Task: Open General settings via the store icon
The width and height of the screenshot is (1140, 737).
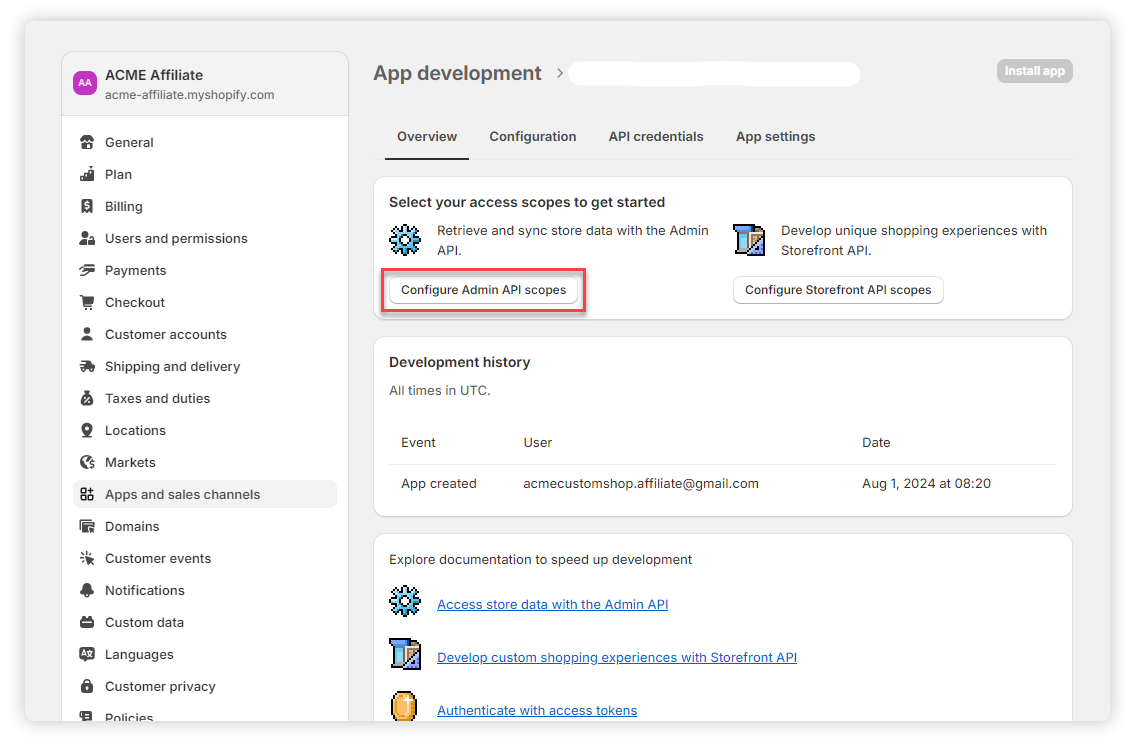Action: coord(87,142)
